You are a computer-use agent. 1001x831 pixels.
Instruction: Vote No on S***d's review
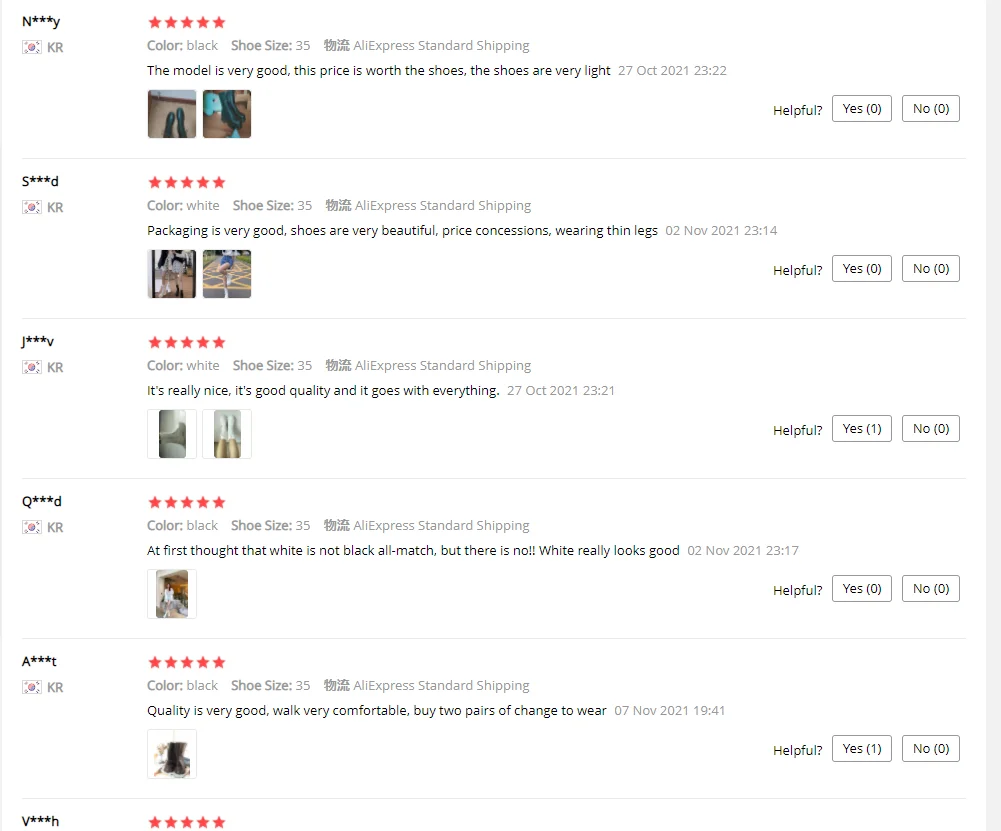tap(931, 269)
